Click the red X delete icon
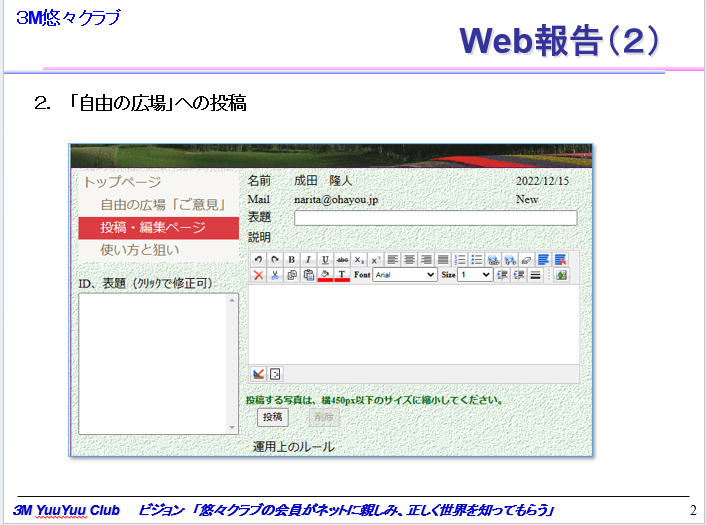 coord(258,275)
